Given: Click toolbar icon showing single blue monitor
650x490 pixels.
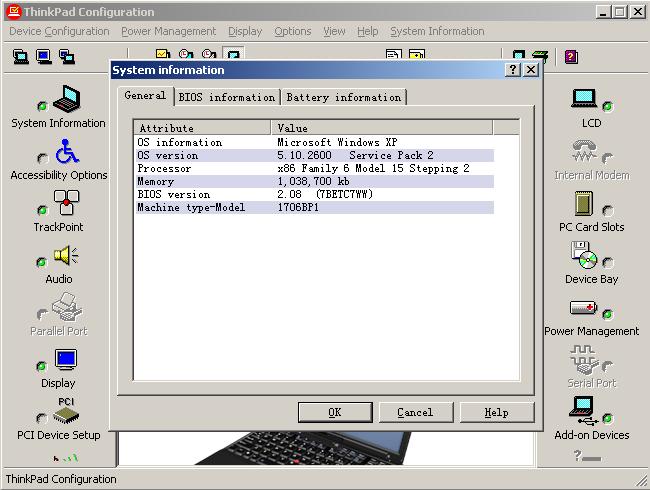Looking at the screenshot, I should (x=44, y=56).
